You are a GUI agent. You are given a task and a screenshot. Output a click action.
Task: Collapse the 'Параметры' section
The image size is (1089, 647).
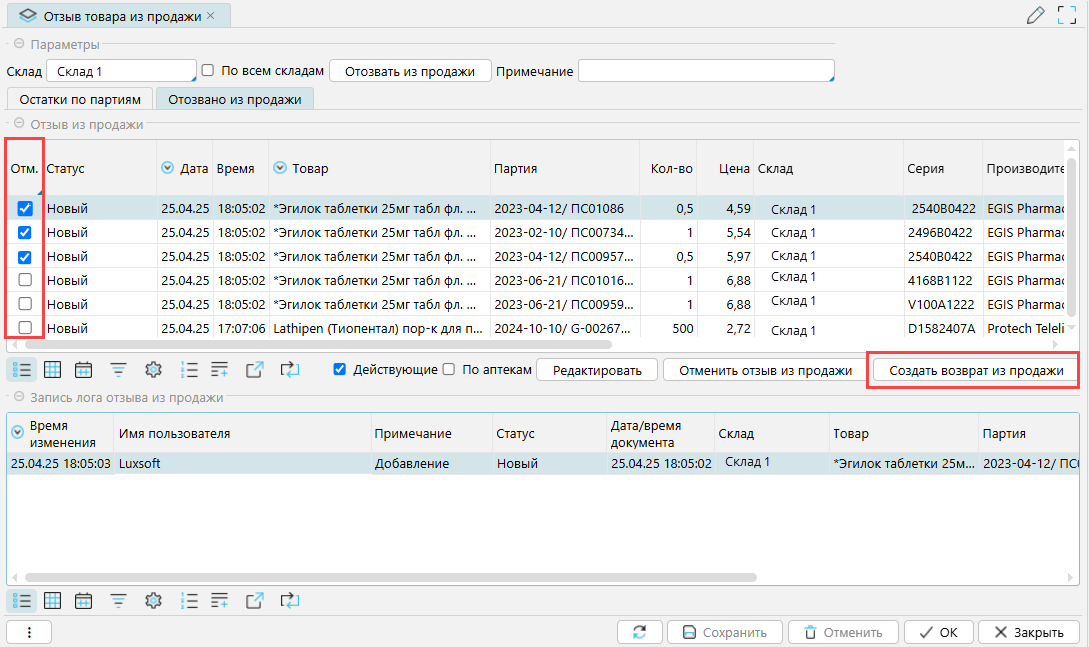[18, 45]
